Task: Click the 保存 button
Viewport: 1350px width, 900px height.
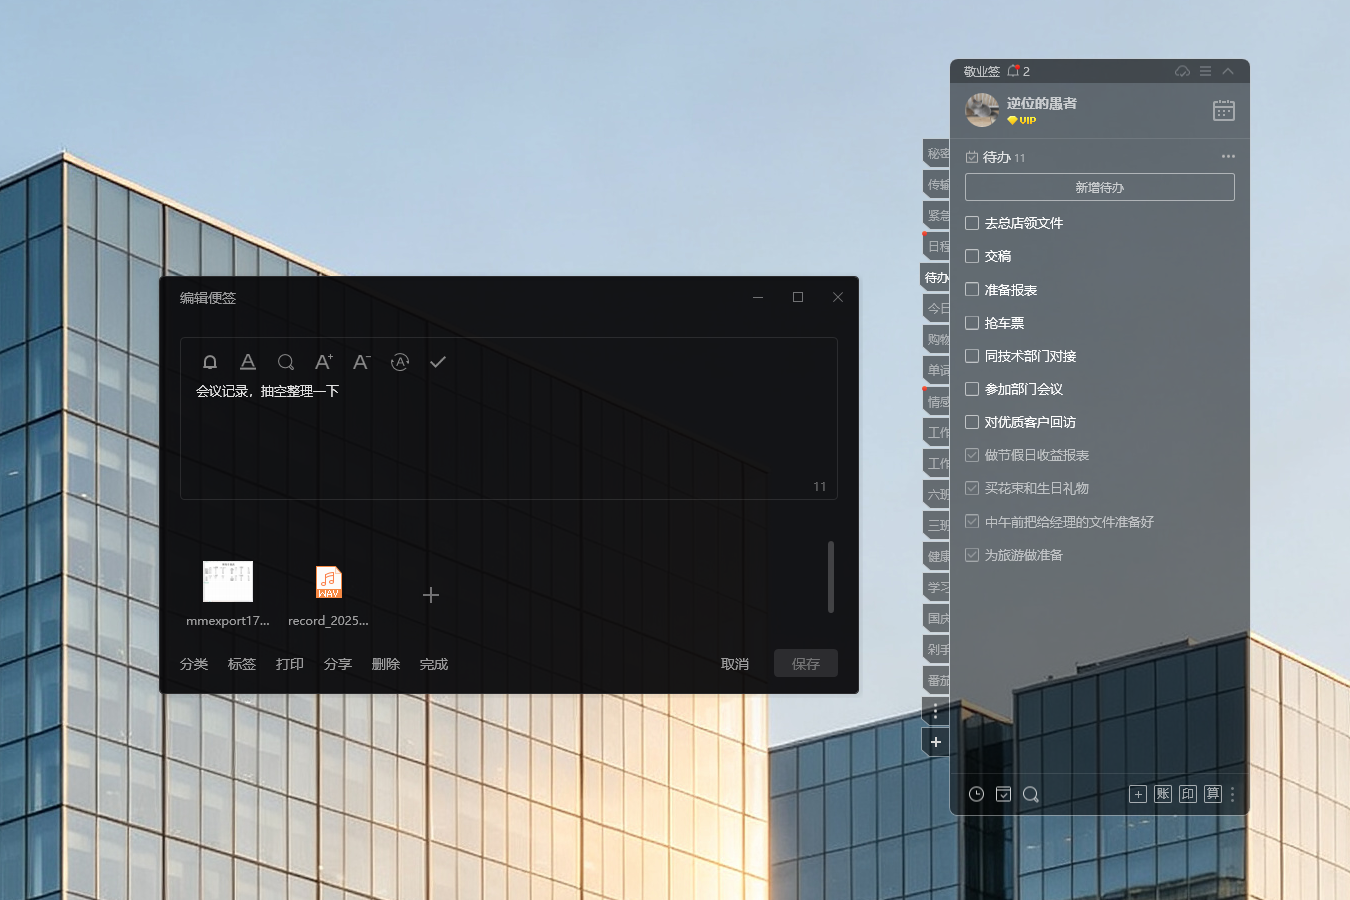Action: tap(806, 663)
